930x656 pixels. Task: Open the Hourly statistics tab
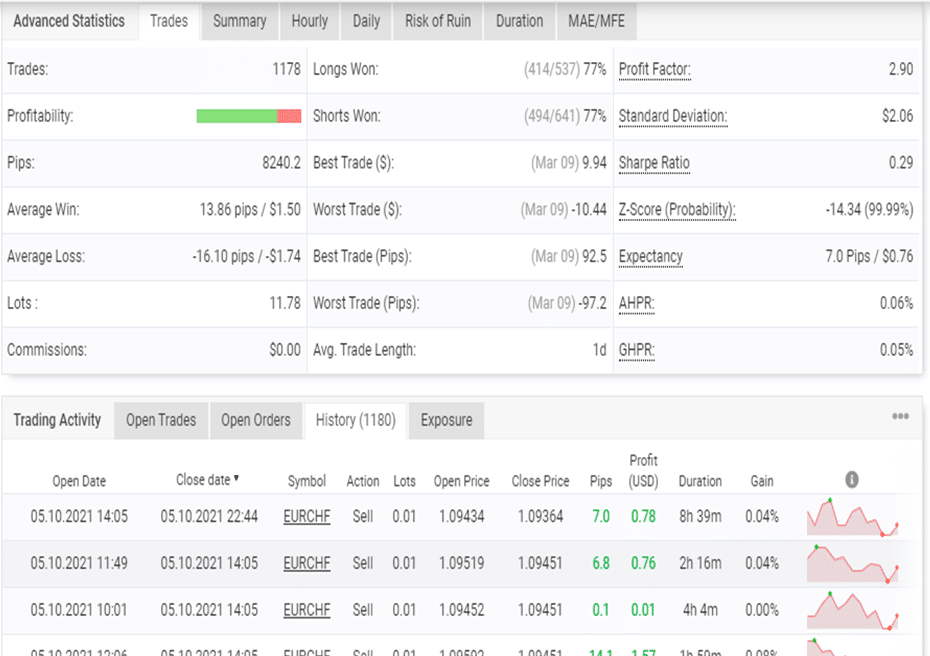[x=309, y=20]
